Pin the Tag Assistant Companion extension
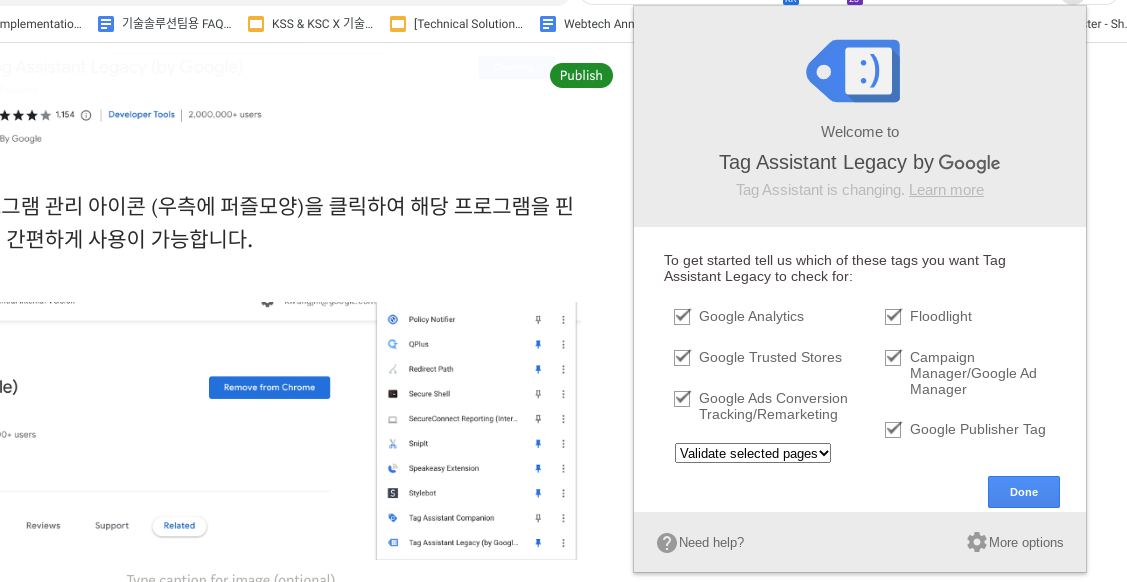The width and height of the screenshot is (1127, 582). (538, 518)
